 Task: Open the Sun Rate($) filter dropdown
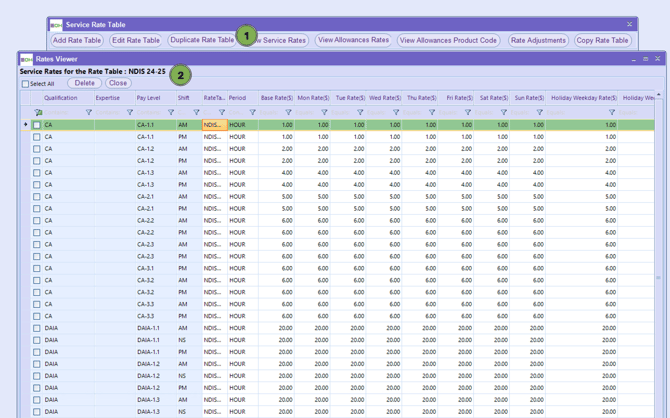point(540,113)
